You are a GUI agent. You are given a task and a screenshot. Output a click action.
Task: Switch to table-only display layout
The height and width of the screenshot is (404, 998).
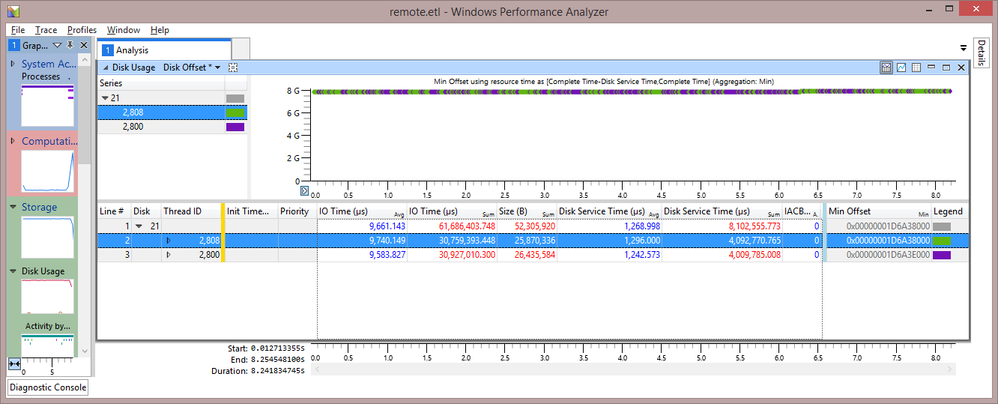(x=917, y=67)
